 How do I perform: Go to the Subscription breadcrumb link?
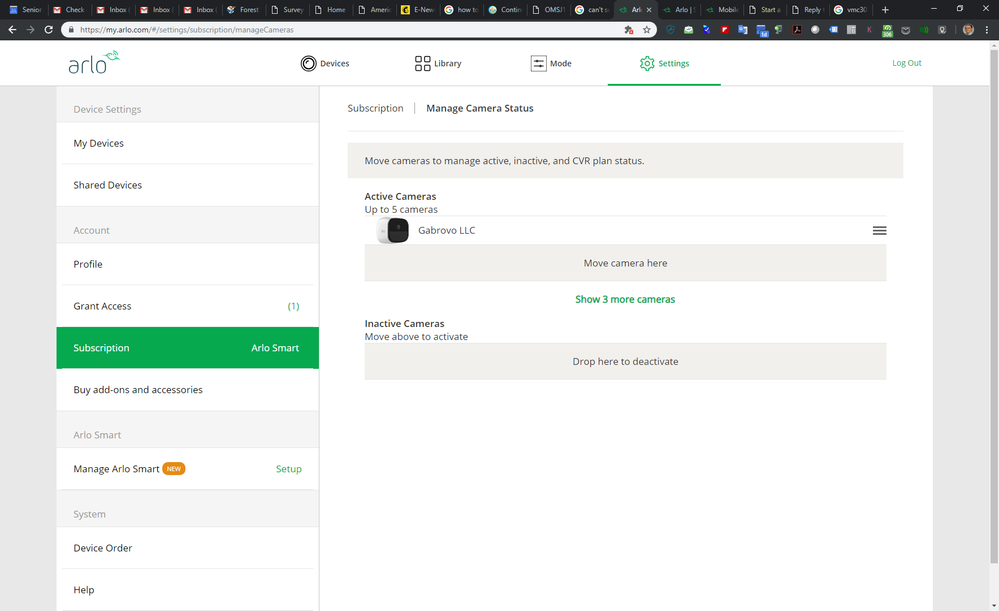pos(375,108)
